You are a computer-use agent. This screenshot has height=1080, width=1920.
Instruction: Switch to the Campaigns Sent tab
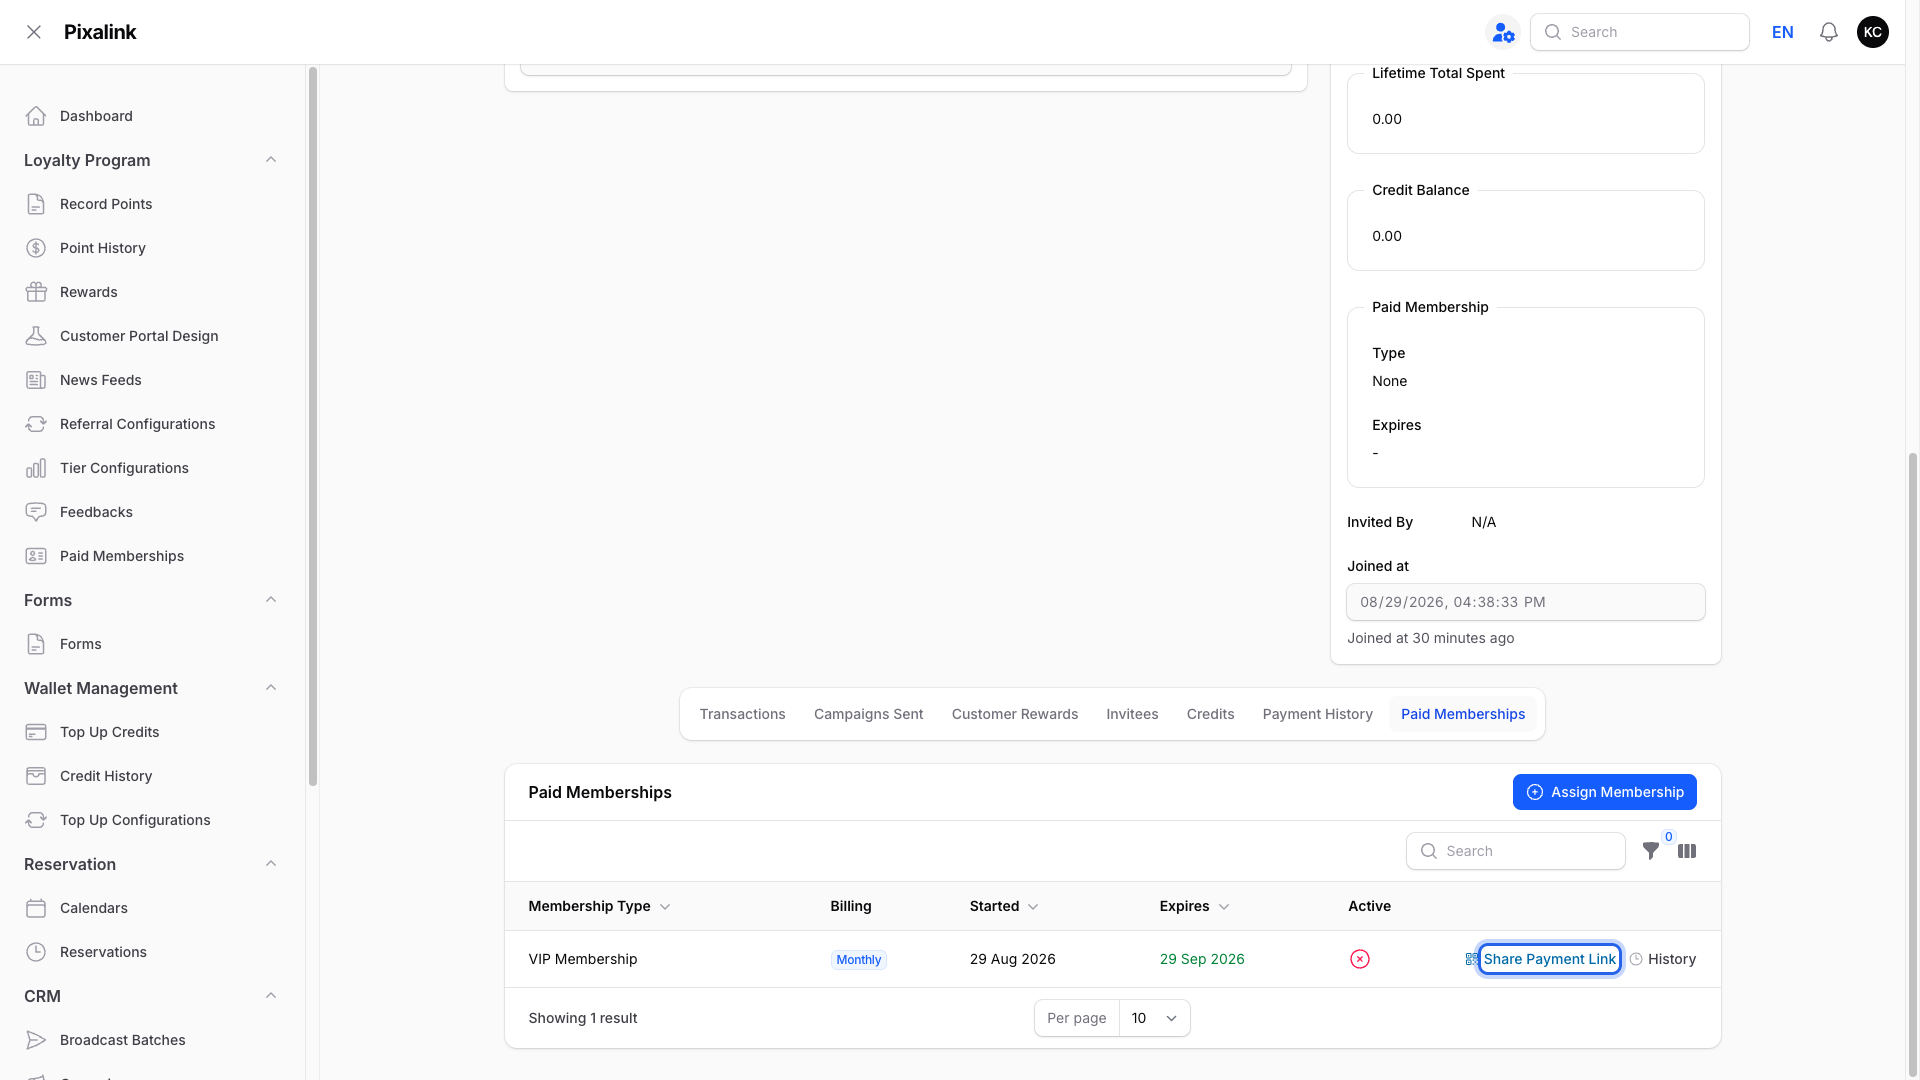[868, 714]
